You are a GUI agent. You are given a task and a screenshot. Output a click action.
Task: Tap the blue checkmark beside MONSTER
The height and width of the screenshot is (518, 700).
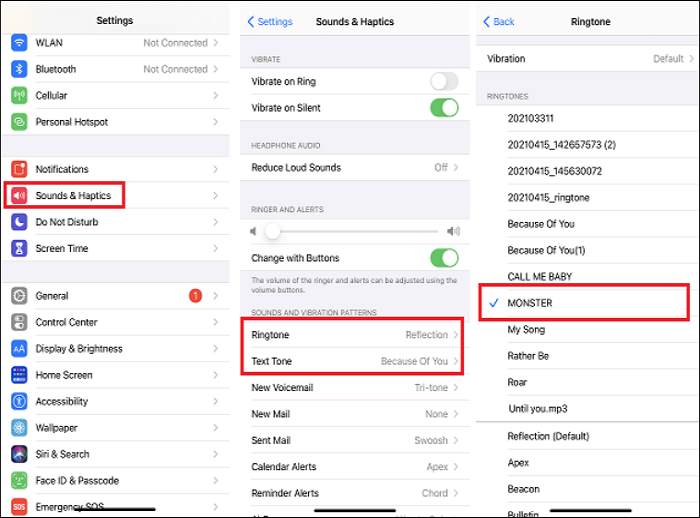click(x=494, y=303)
